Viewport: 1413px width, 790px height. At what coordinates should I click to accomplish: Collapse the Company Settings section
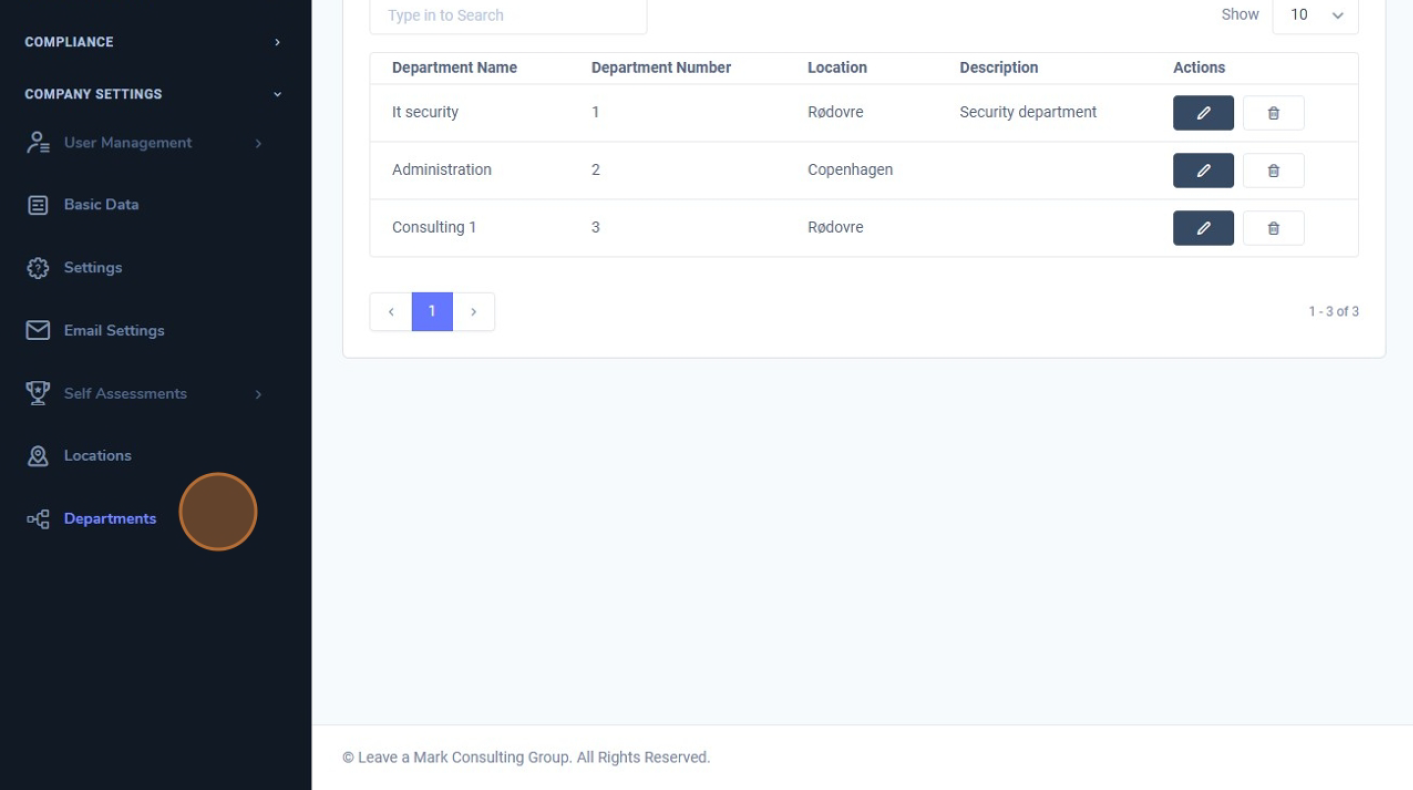click(x=277, y=94)
